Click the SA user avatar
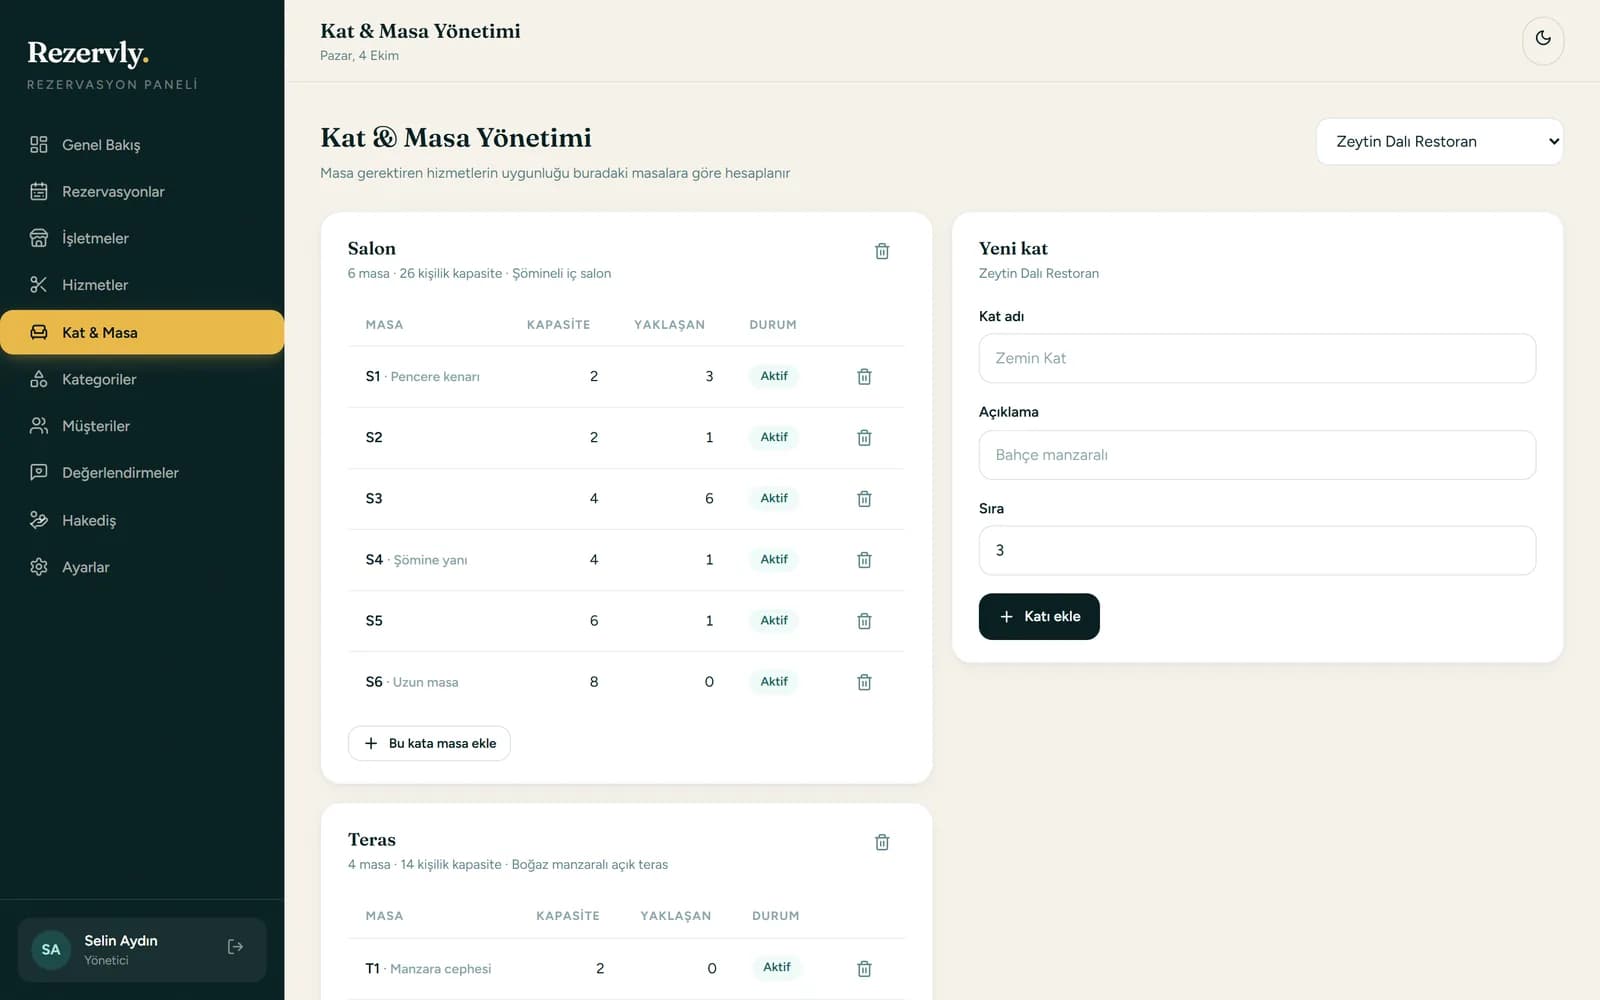 click(x=51, y=950)
